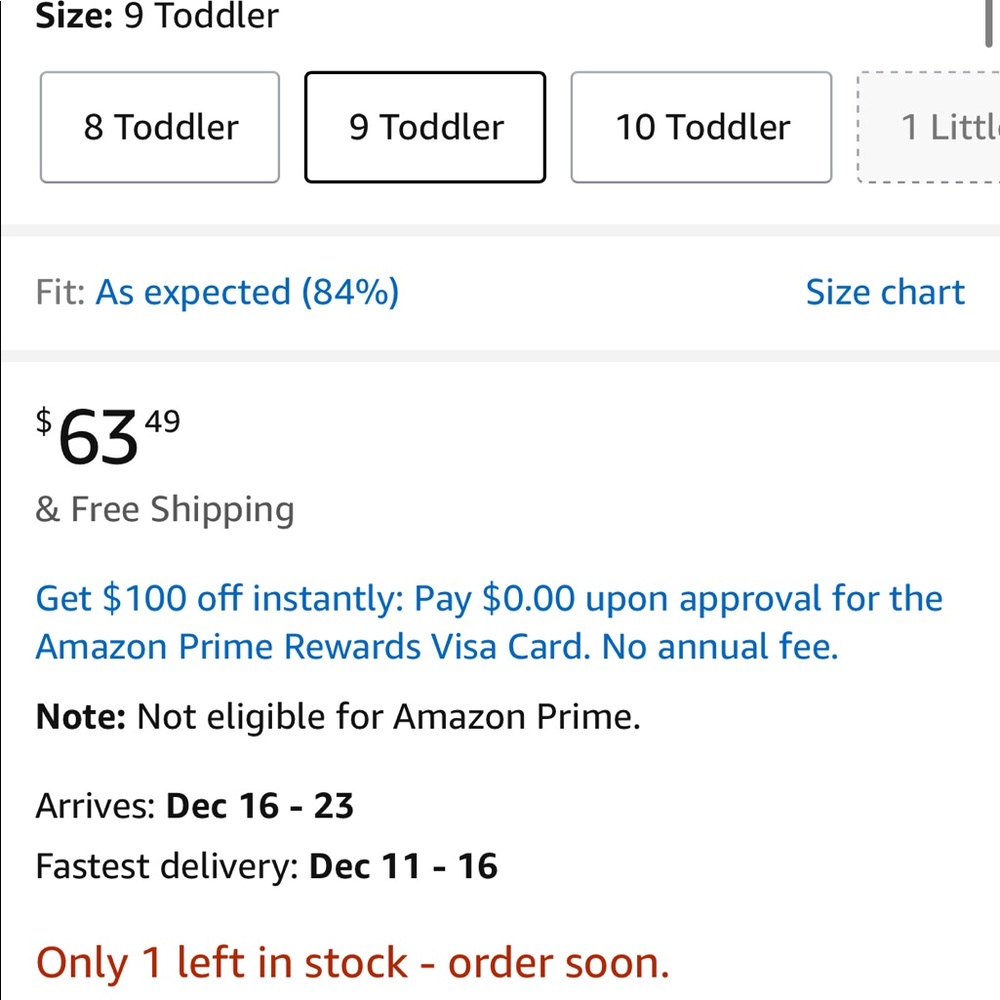This screenshot has width=1000, height=1000.
Task: Click the "No annual fee" portion of the offer
Action: pos(720,646)
